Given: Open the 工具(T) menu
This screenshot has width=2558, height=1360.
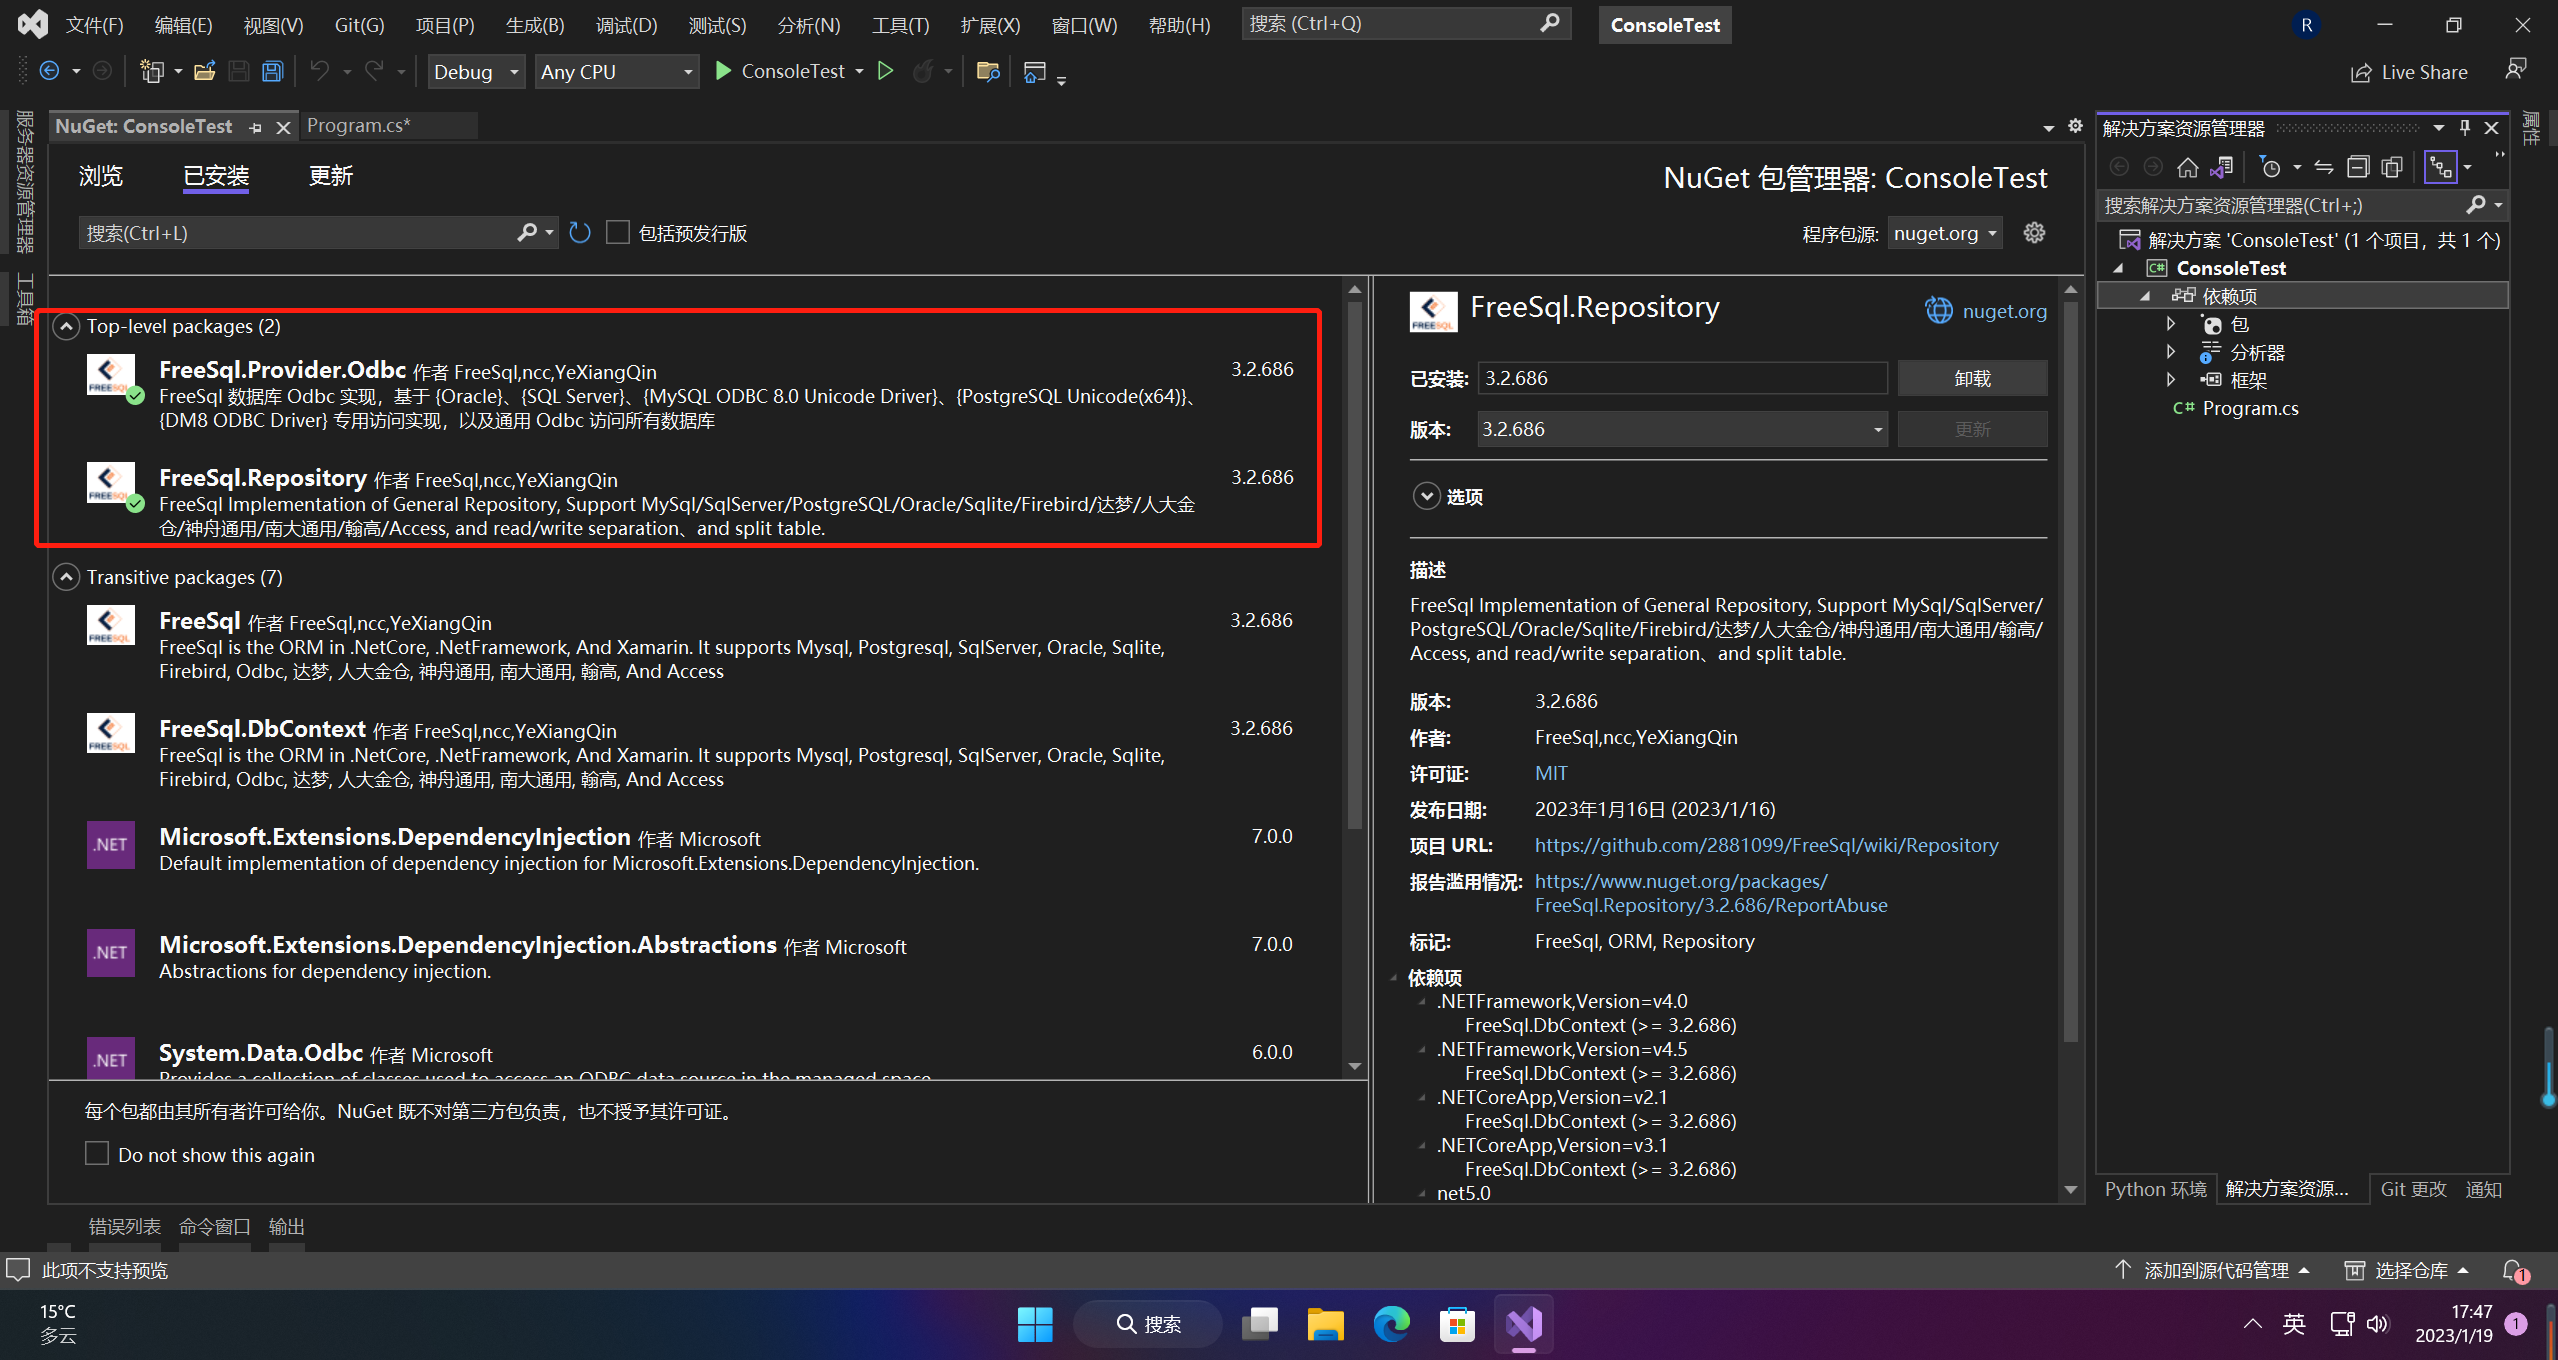Looking at the screenshot, I should [900, 25].
